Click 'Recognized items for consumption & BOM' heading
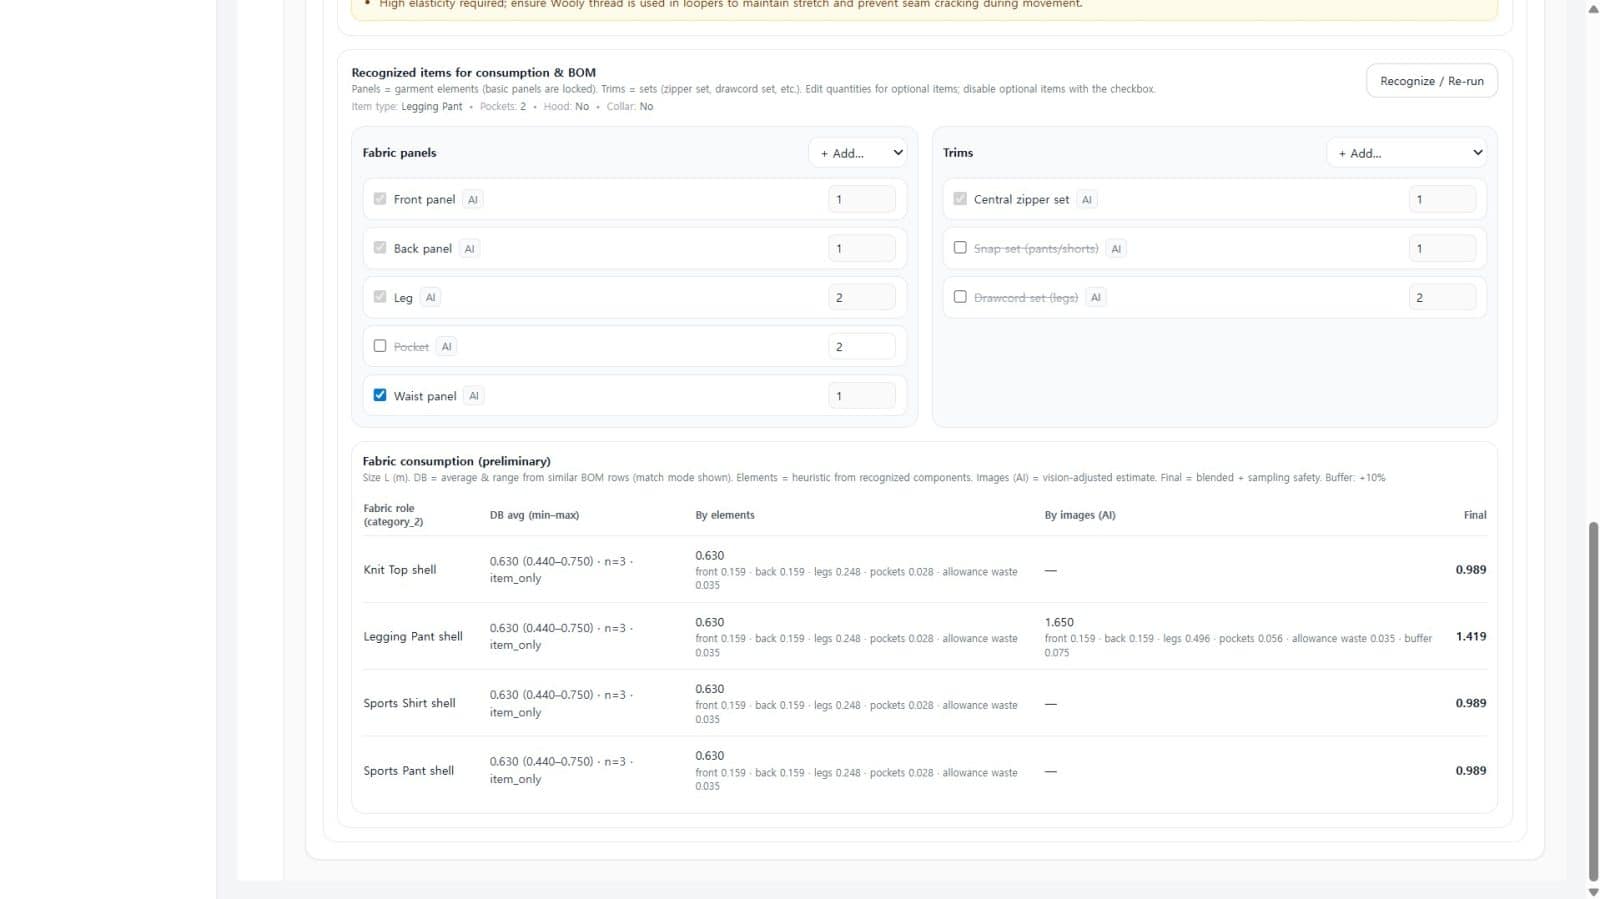1600x899 pixels. (x=473, y=72)
